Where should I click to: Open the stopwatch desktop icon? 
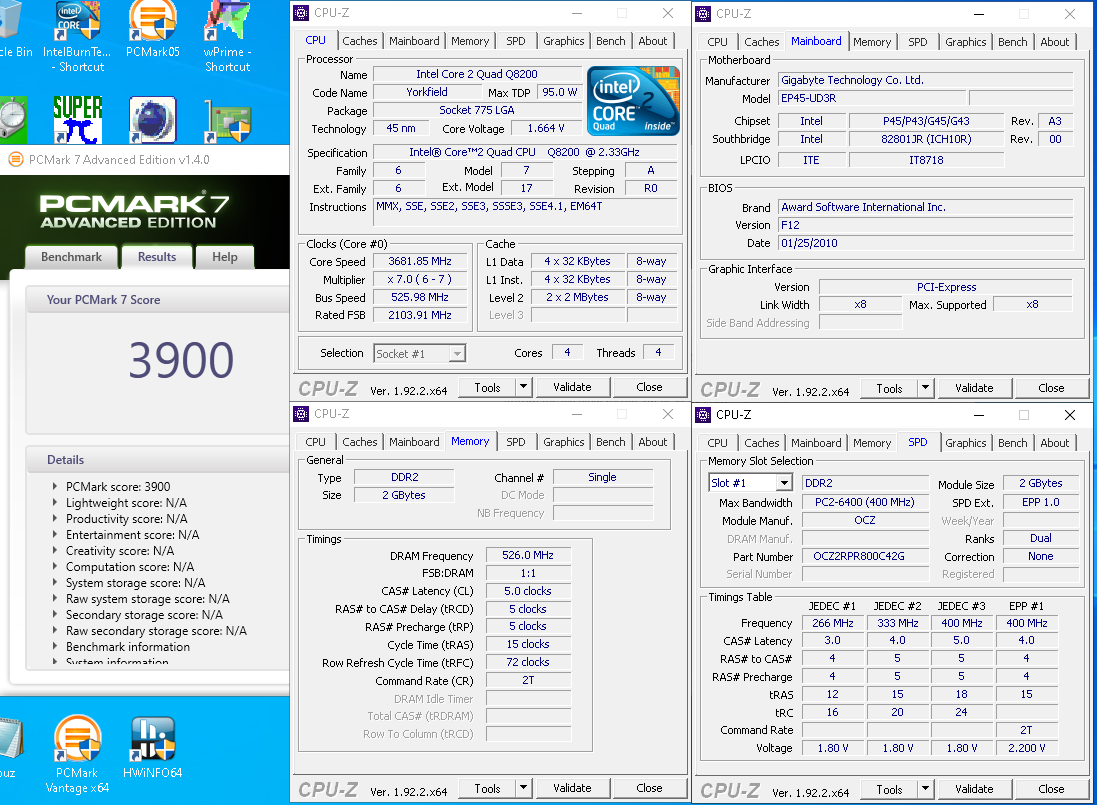(x=13, y=120)
